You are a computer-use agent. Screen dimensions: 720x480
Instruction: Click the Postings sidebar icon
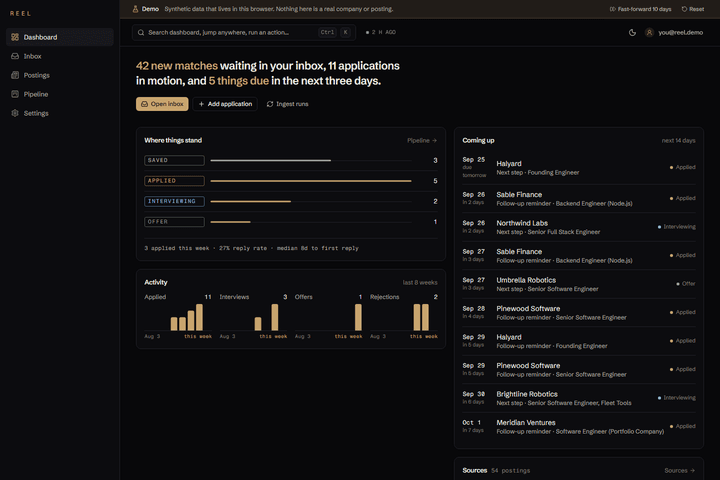click(15, 75)
